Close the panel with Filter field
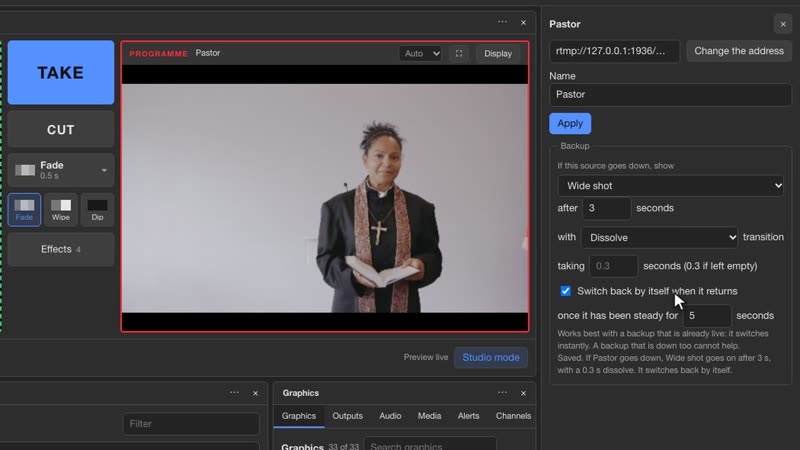800x450 pixels. tap(256, 393)
